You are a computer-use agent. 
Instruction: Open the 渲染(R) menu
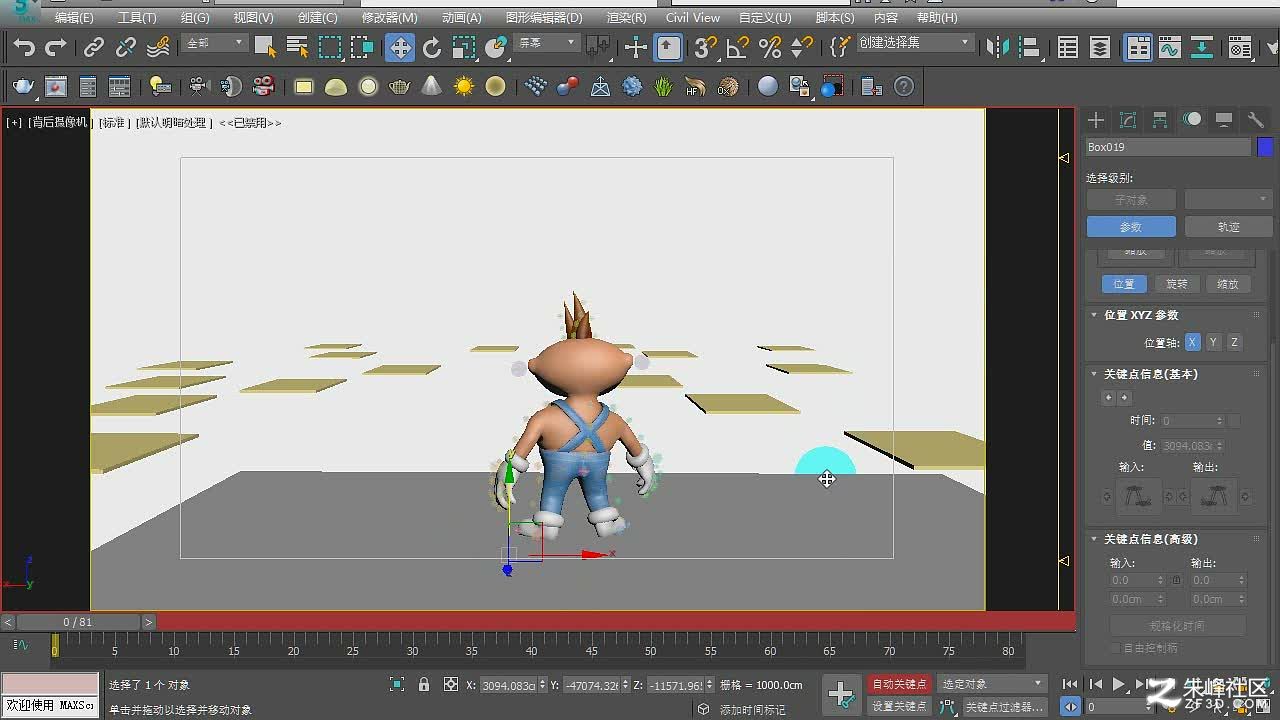click(x=626, y=17)
